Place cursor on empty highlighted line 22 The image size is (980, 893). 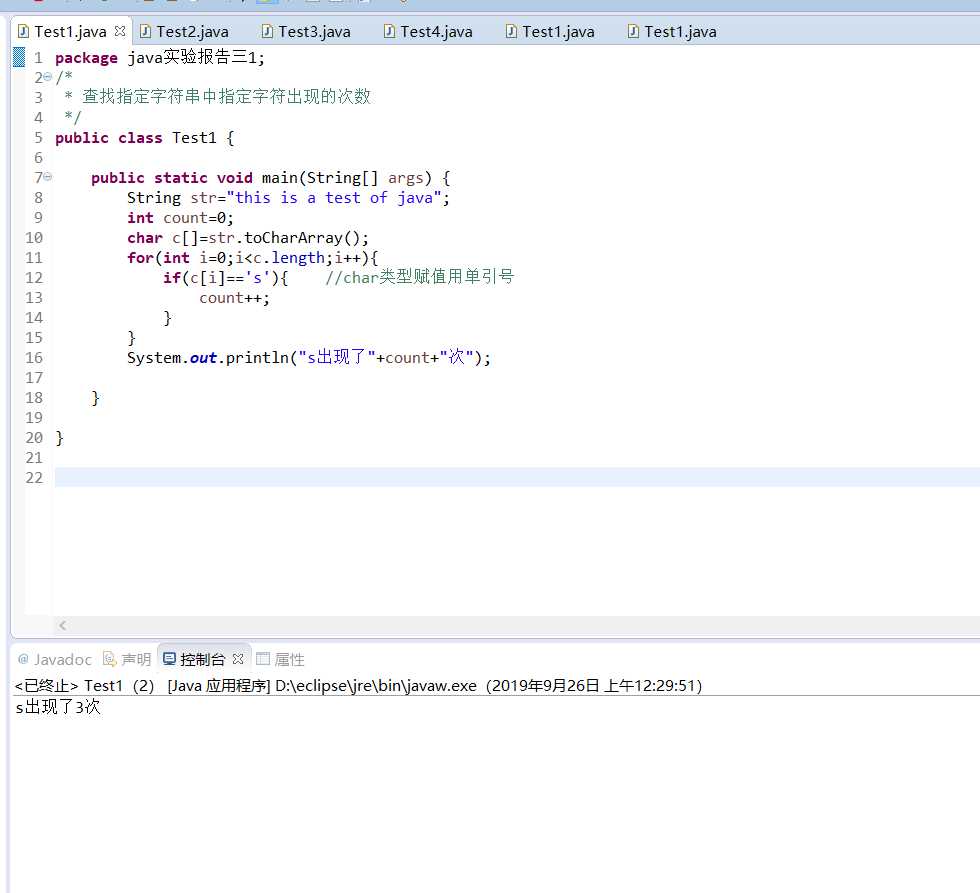[x=516, y=477]
